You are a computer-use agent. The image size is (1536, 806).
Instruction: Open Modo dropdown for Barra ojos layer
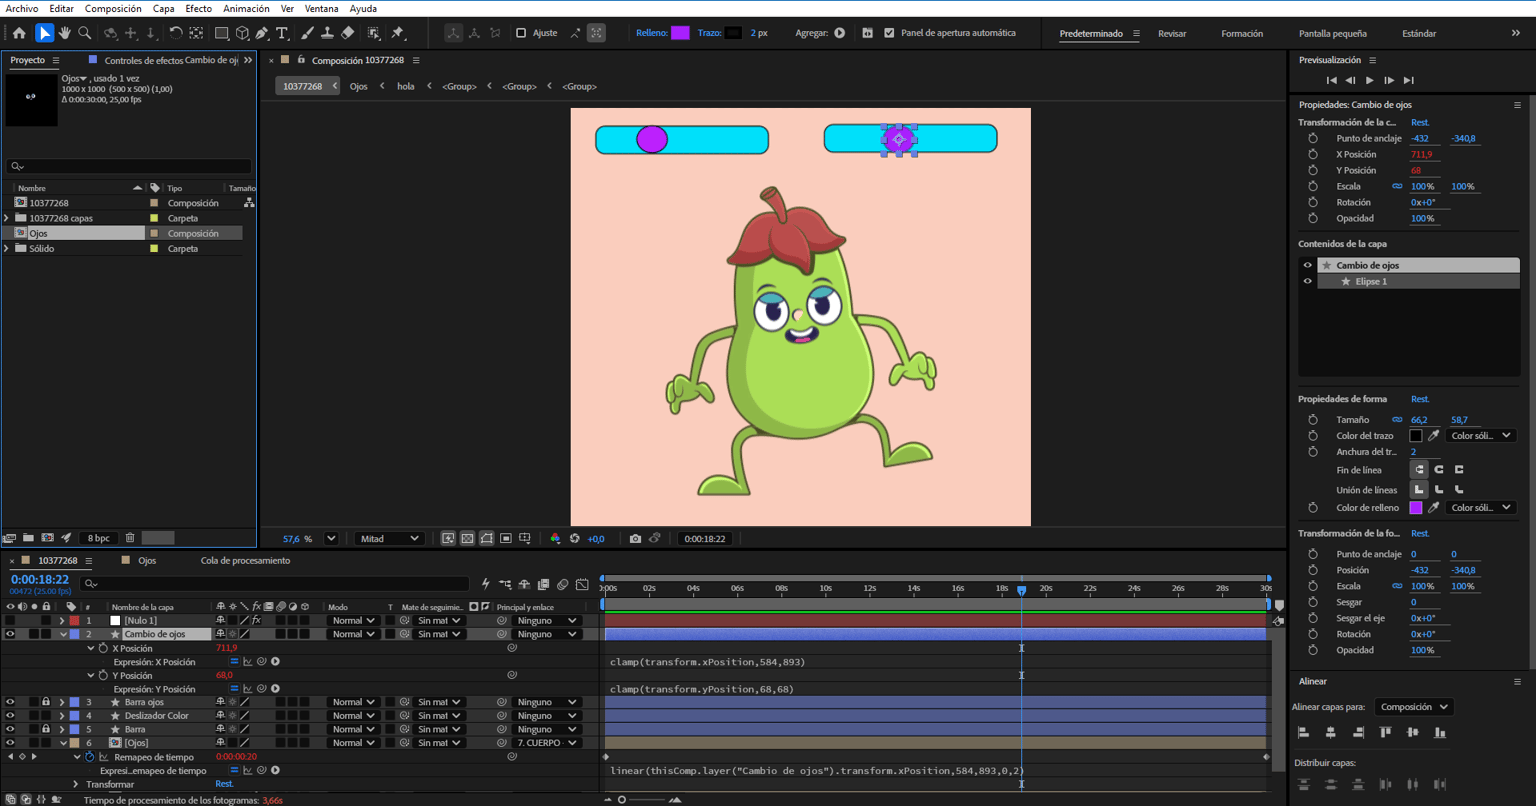(x=352, y=702)
